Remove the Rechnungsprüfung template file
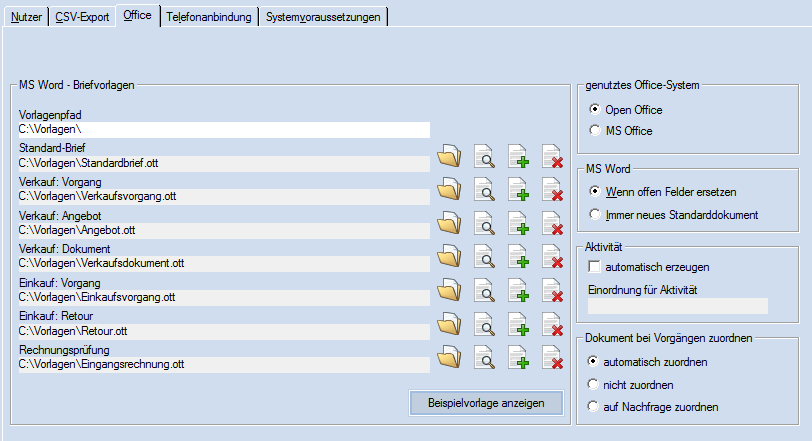 click(552, 357)
